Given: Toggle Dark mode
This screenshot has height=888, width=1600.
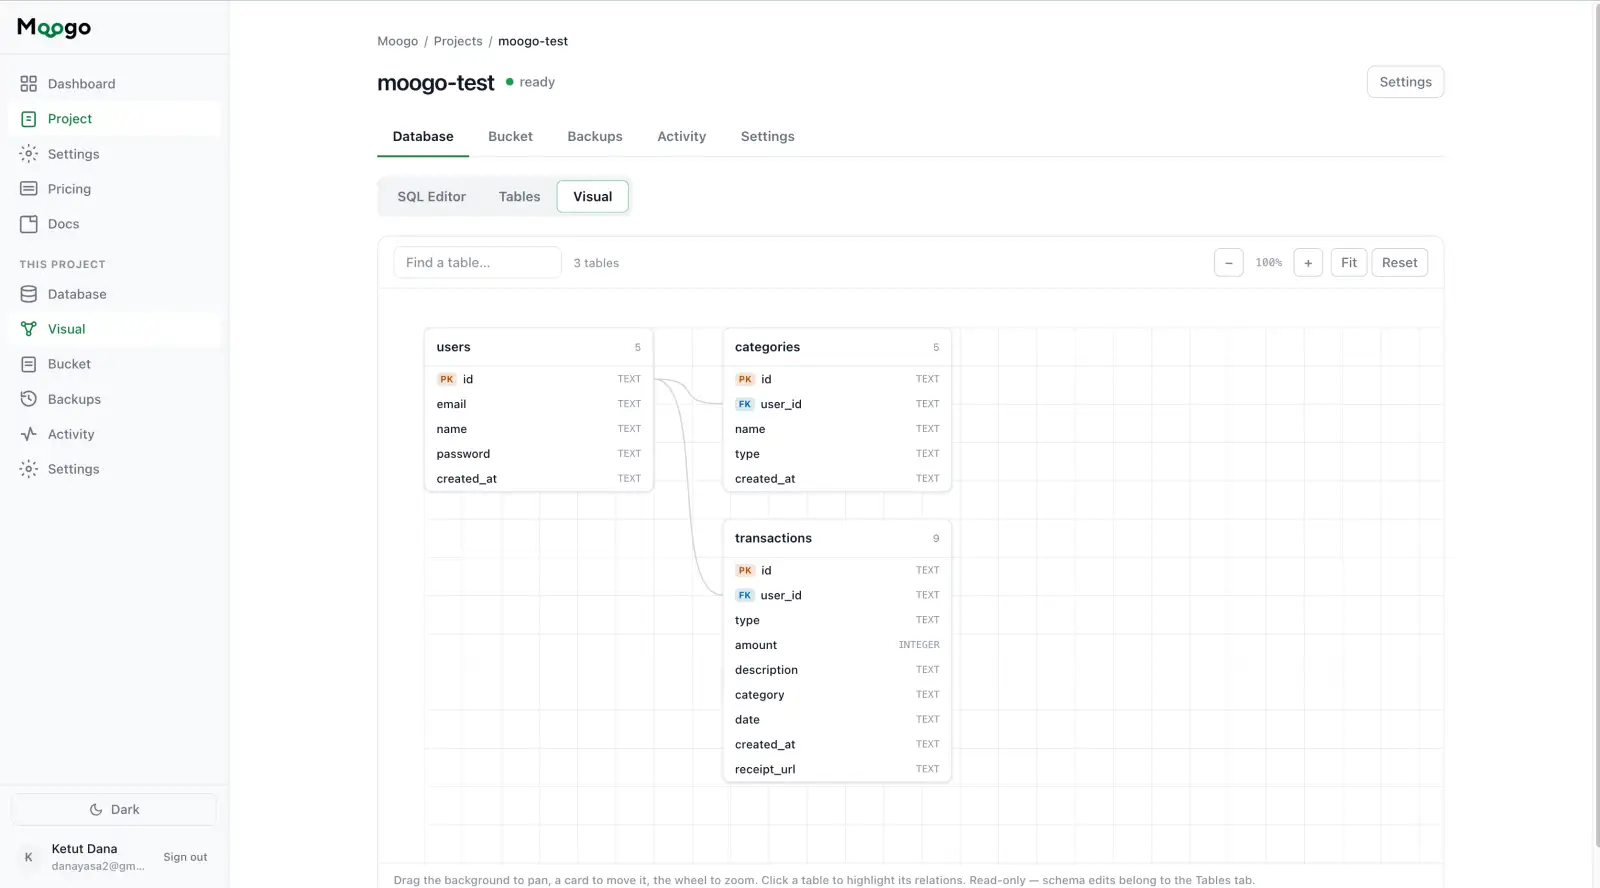Looking at the screenshot, I should click(114, 810).
